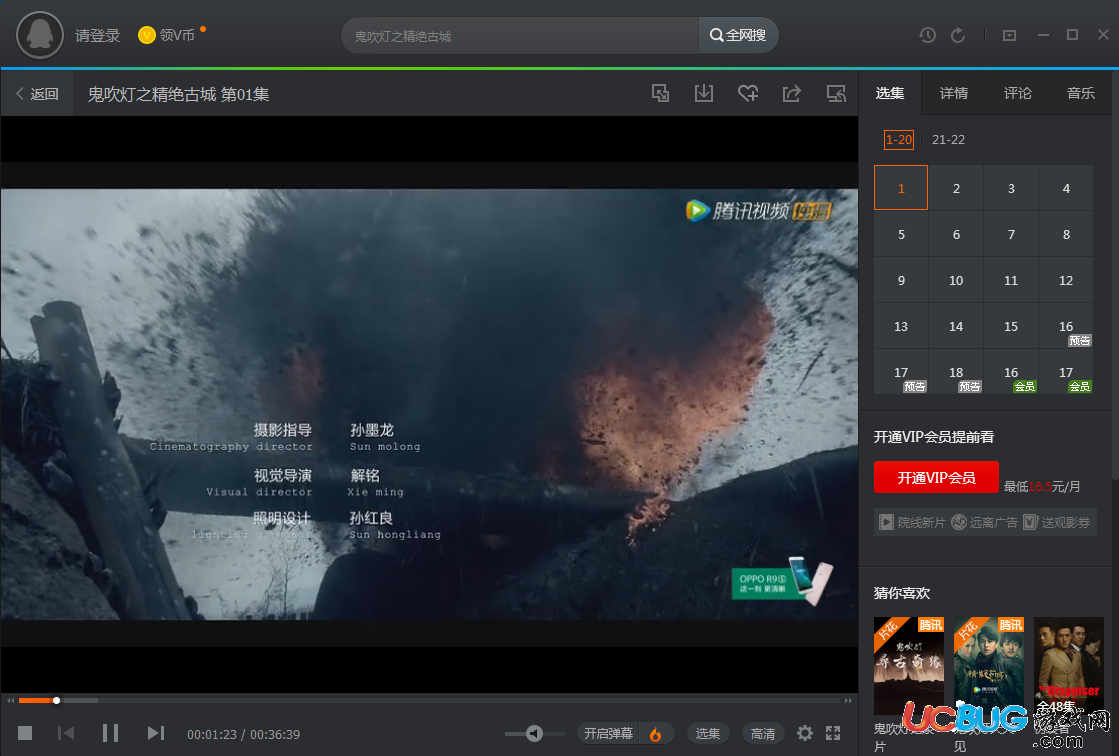Play episode 7
This screenshot has width=1119, height=756.
pyautogui.click(x=1011, y=234)
